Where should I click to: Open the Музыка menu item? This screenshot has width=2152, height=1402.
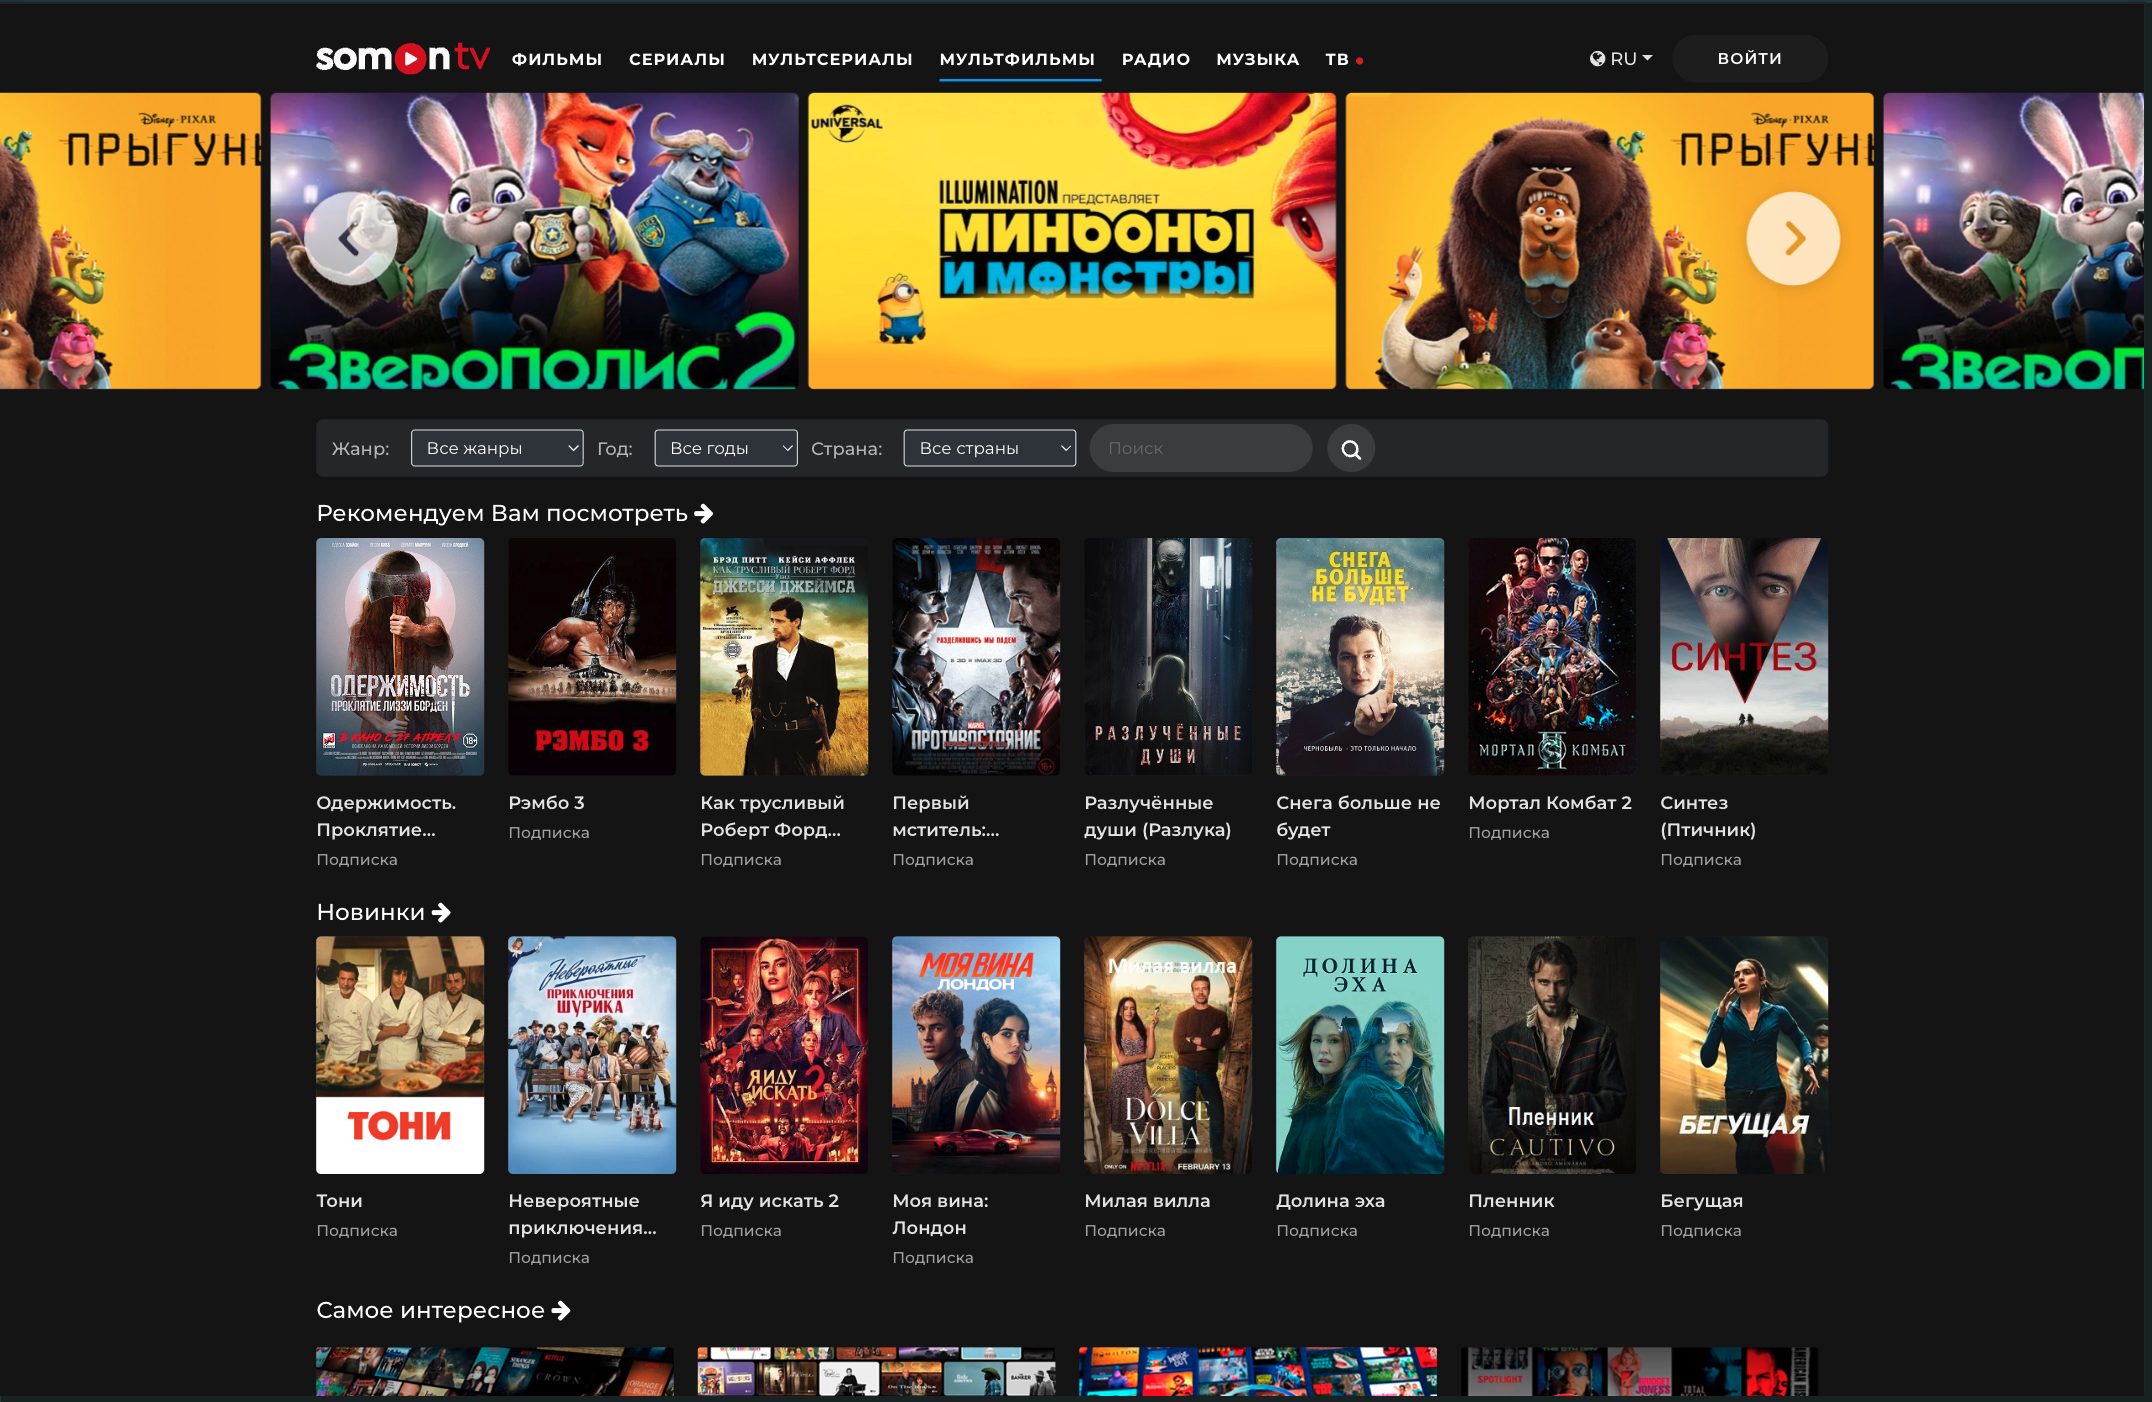[1258, 59]
